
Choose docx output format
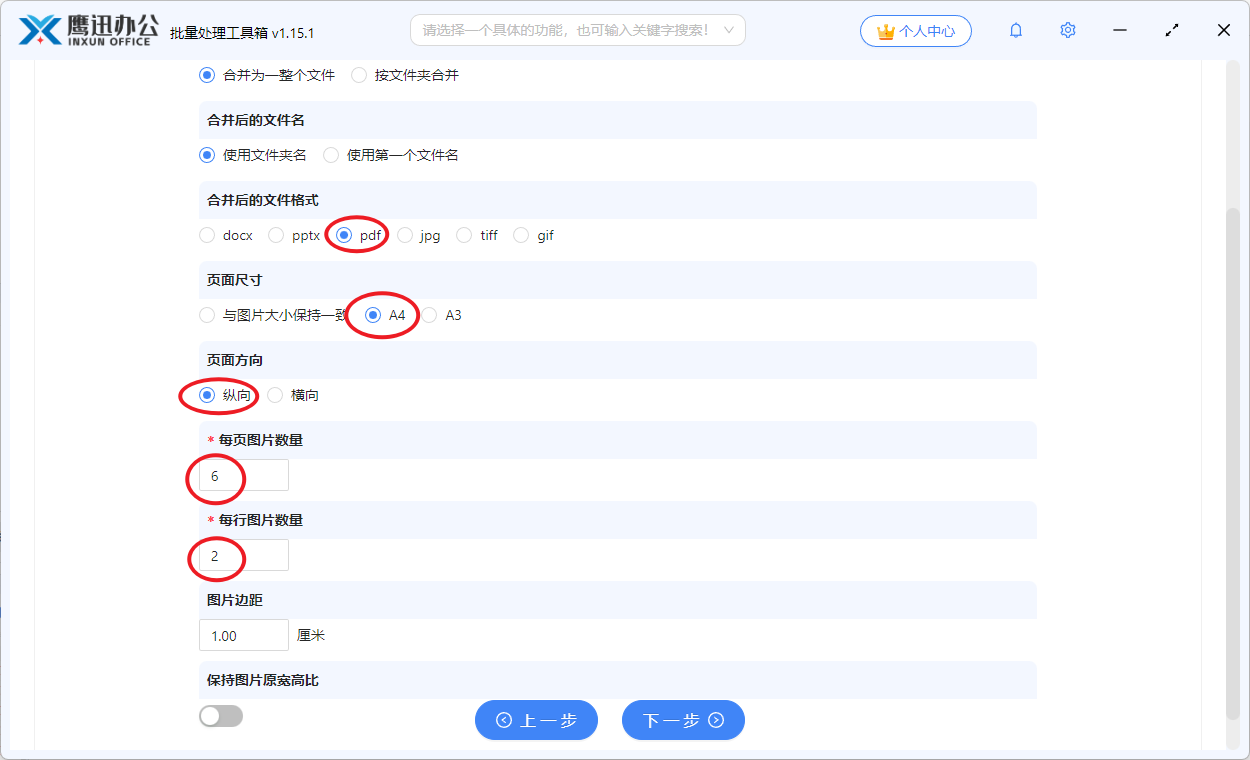pos(226,235)
